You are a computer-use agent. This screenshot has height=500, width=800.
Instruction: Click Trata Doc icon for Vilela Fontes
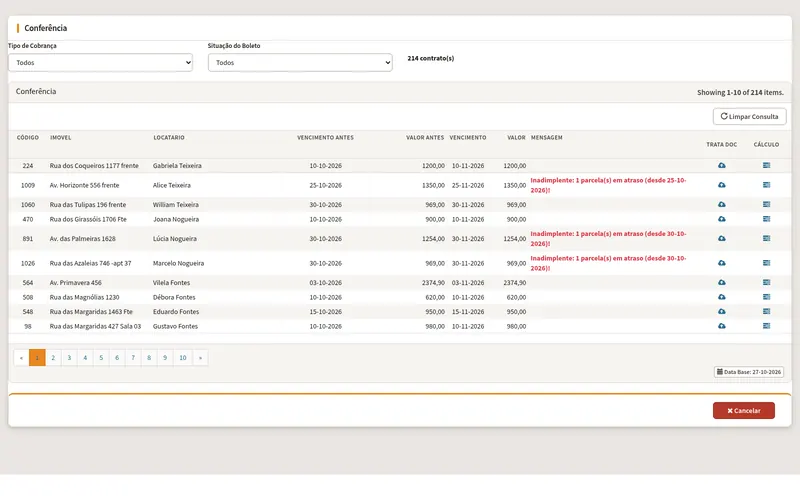[x=721, y=282]
